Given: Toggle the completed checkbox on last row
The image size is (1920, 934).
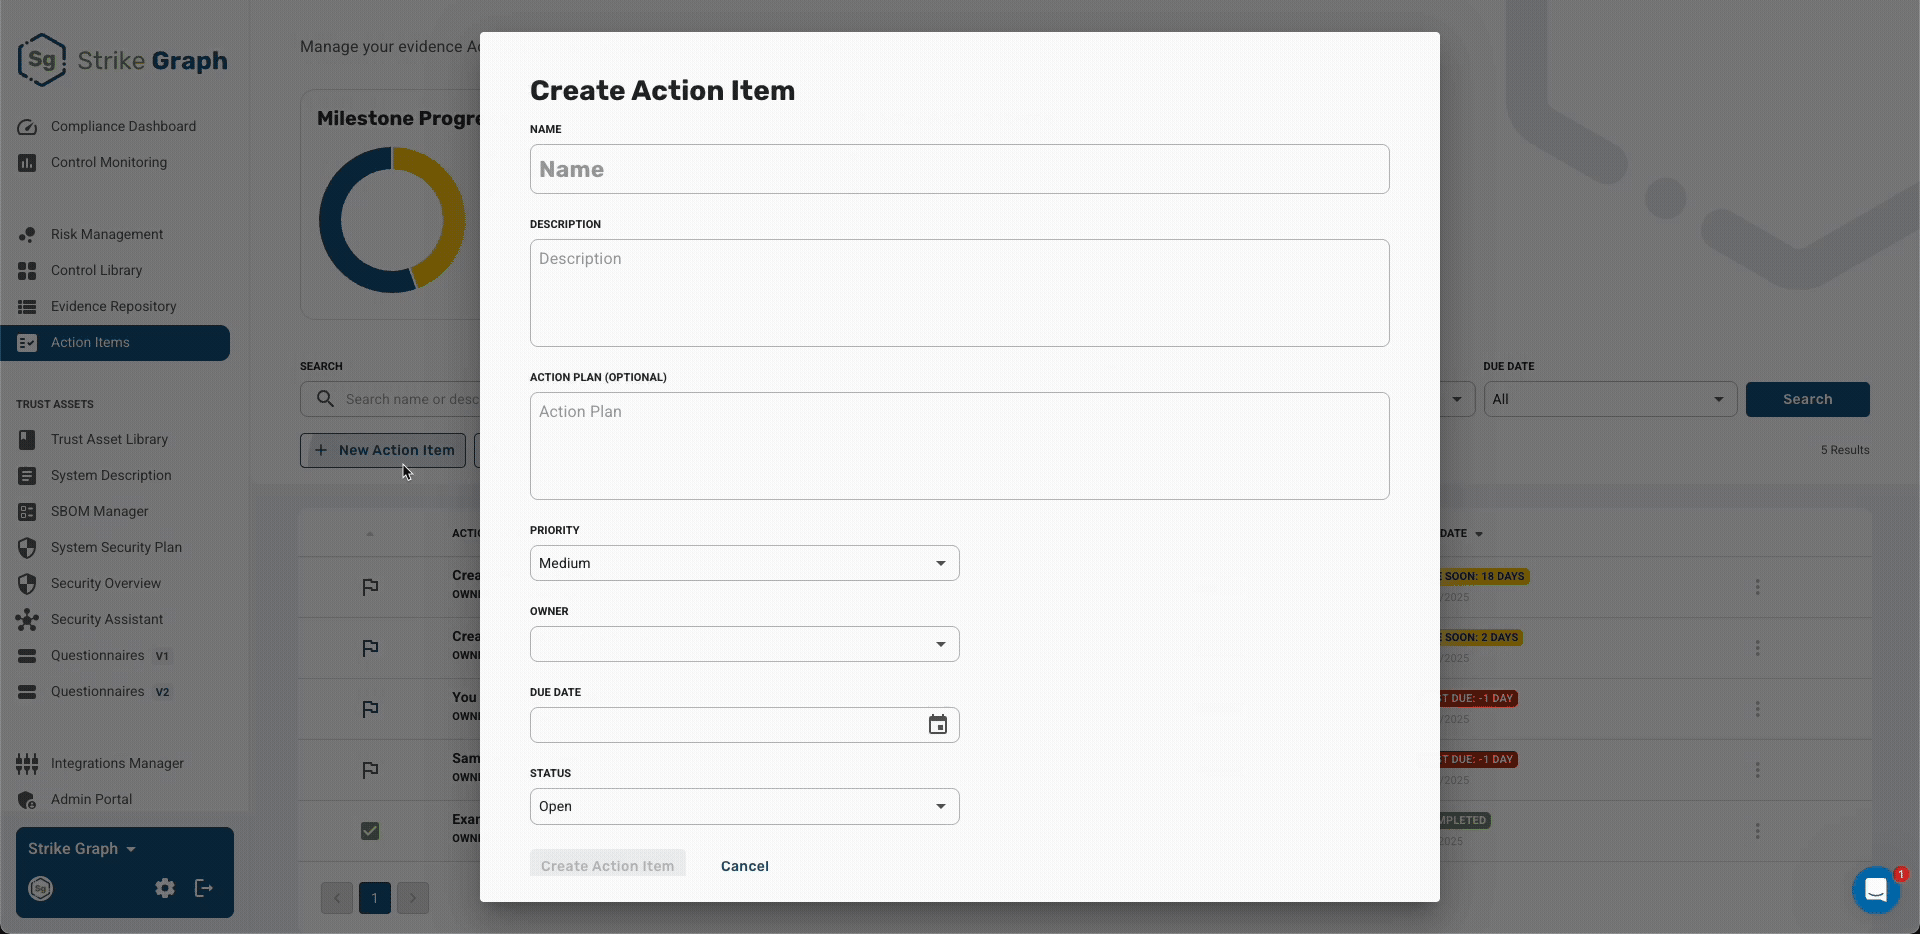Looking at the screenshot, I should point(370,831).
